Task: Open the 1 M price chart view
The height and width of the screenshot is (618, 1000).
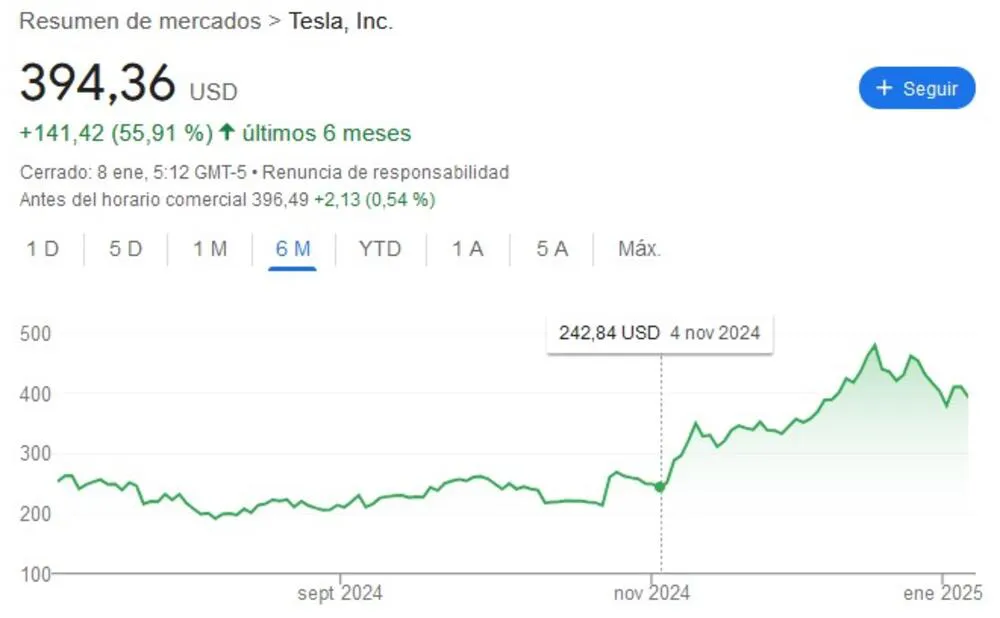Action: (208, 248)
